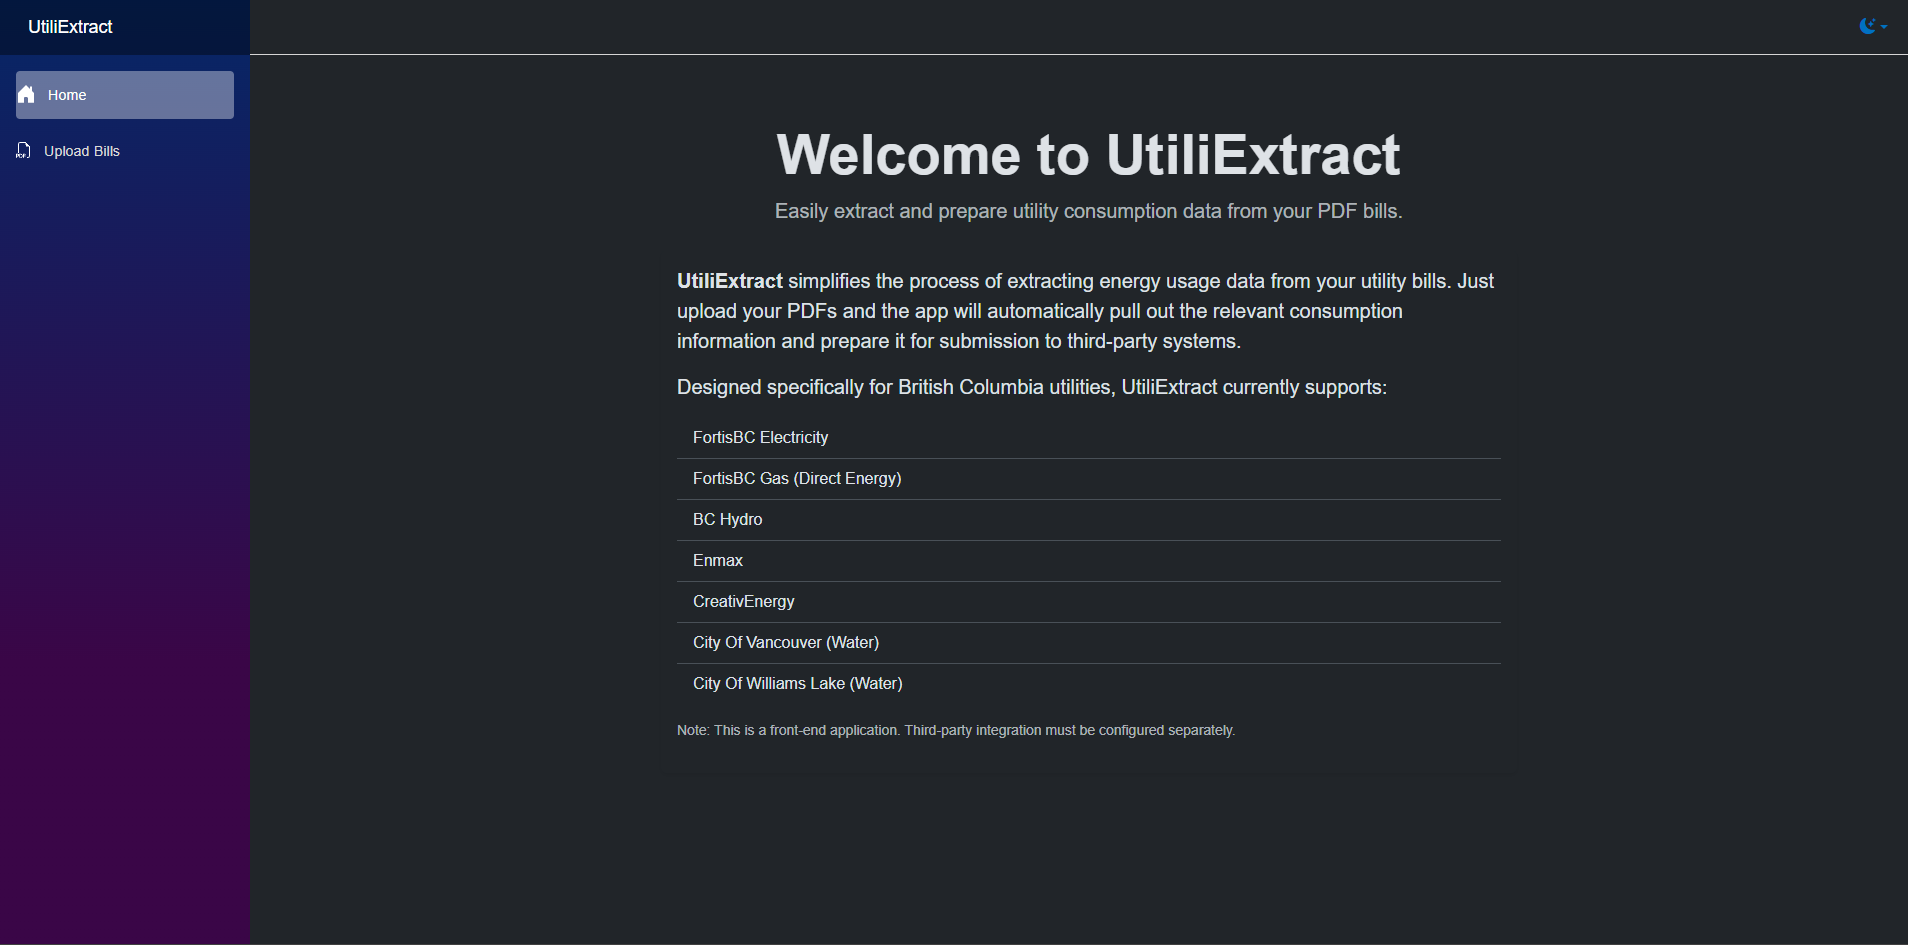1908x945 pixels.
Task: Click the Upload Bills document icon
Action: tap(24, 151)
